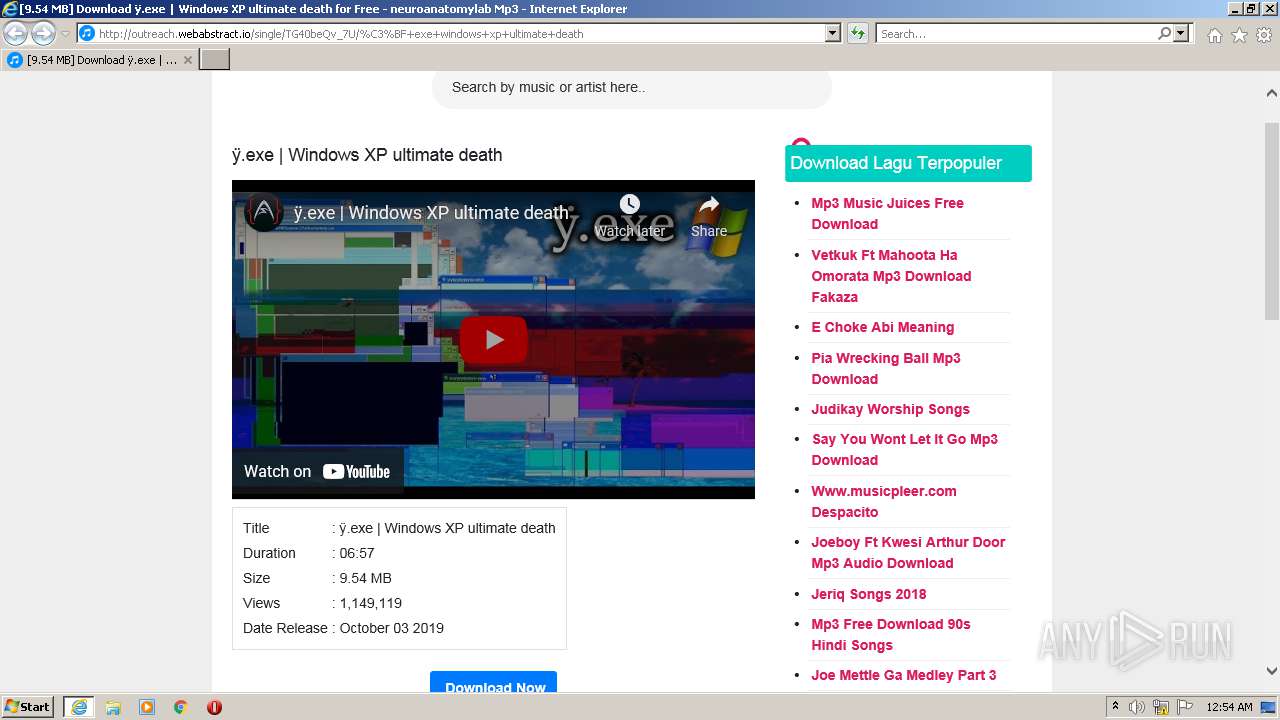1280x720 pixels.
Task: Open the recent pages dropdown arrow
Action: (x=65, y=34)
